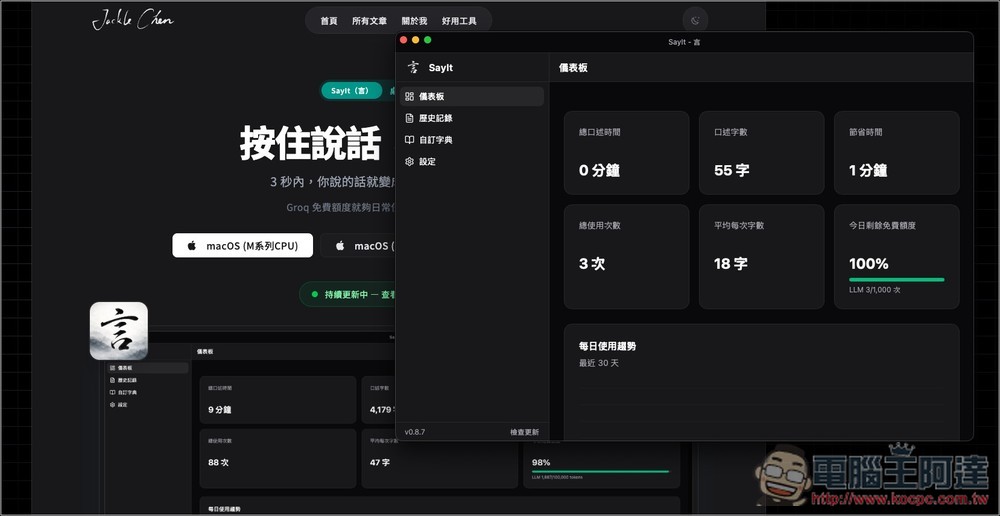Click the Jackle Chen signature logo
Image resolution: width=1000 pixels, height=516 pixels.
pos(133,20)
